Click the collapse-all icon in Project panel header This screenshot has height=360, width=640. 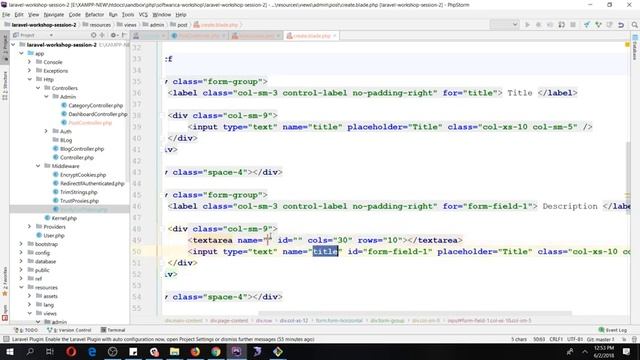pos(102,36)
